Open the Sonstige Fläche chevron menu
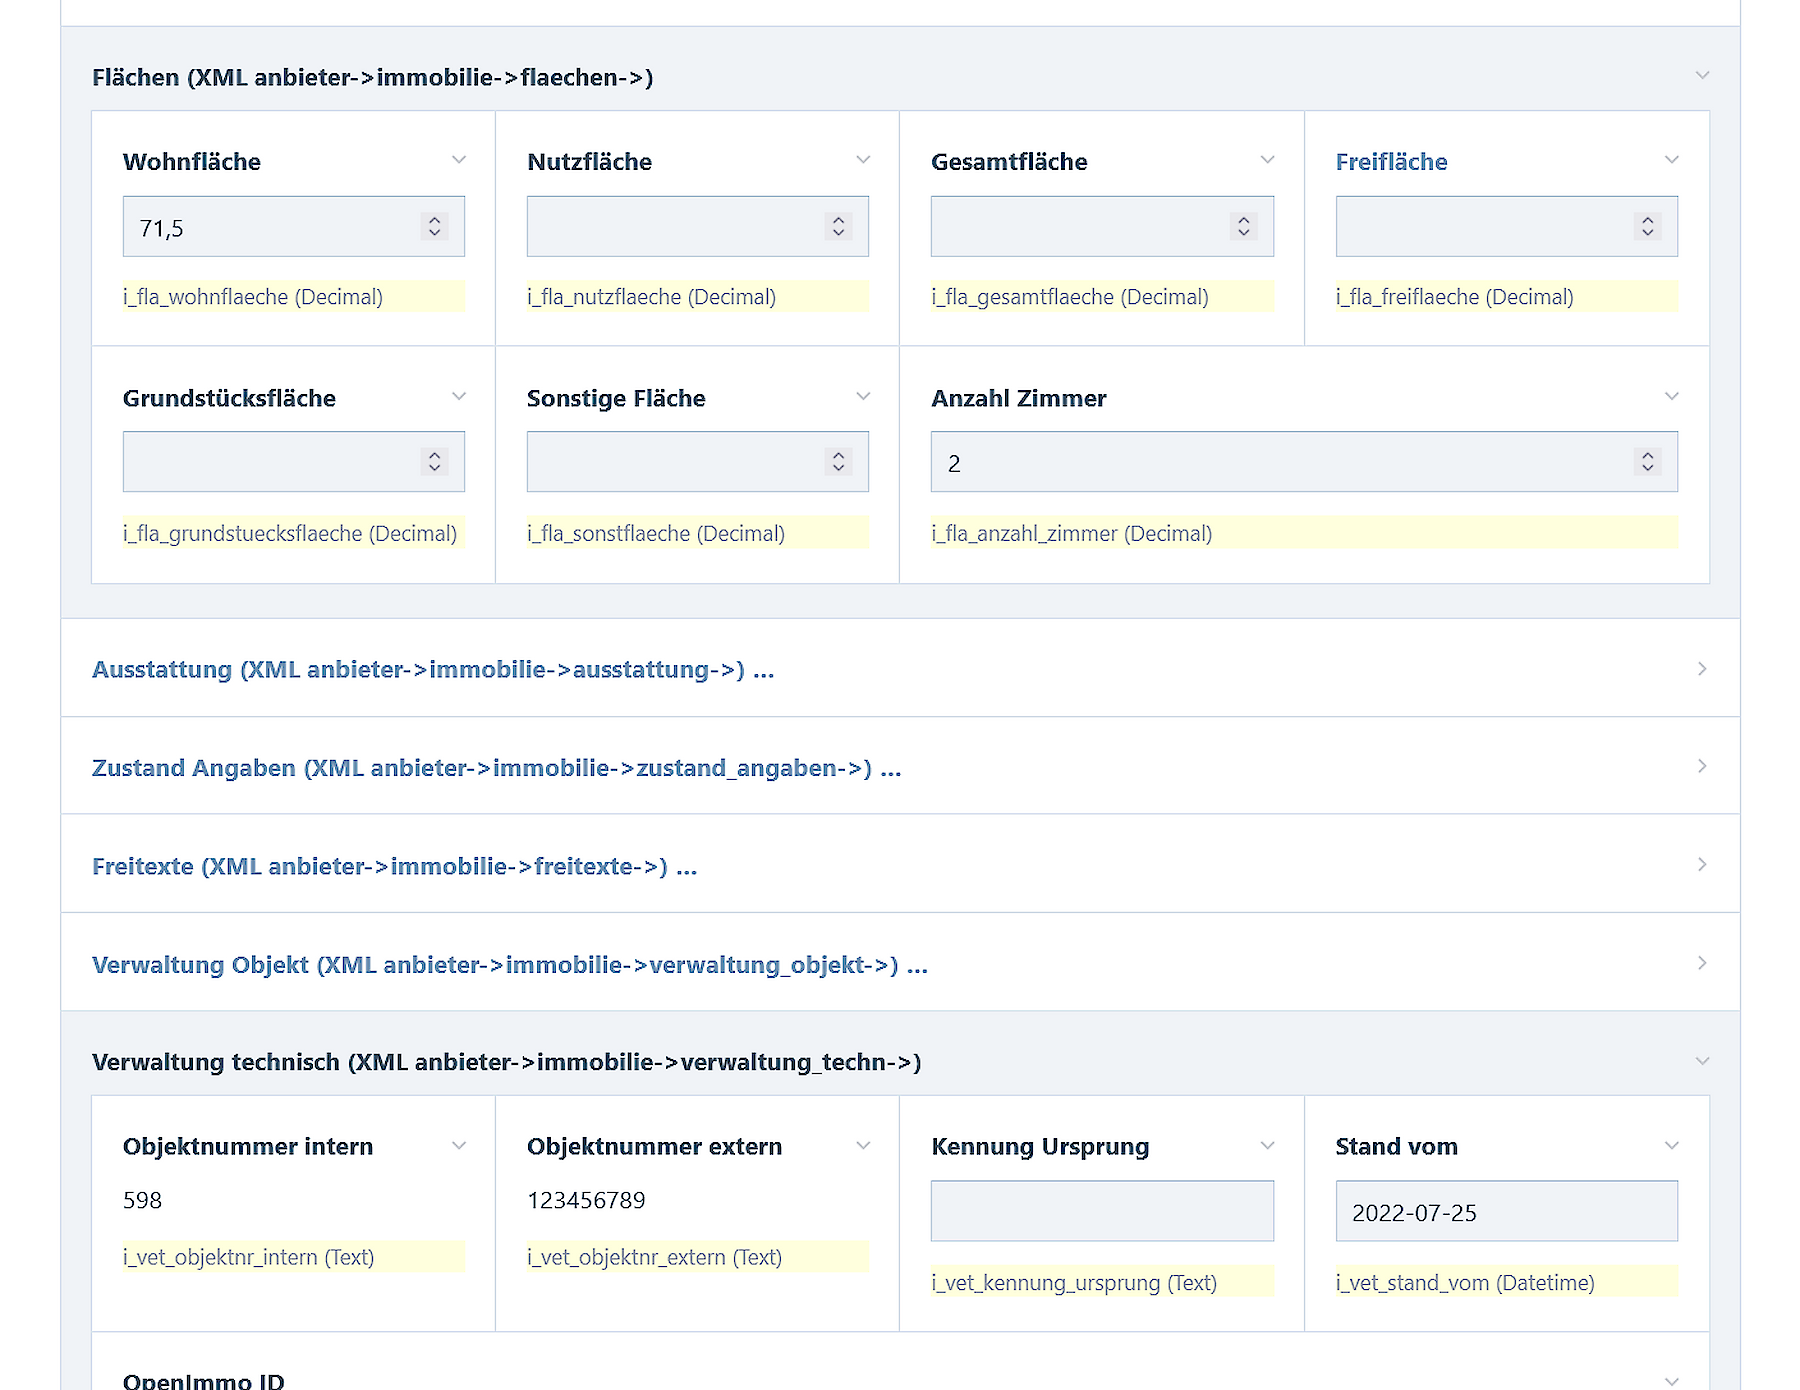This screenshot has width=1800, height=1390. [863, 397]
